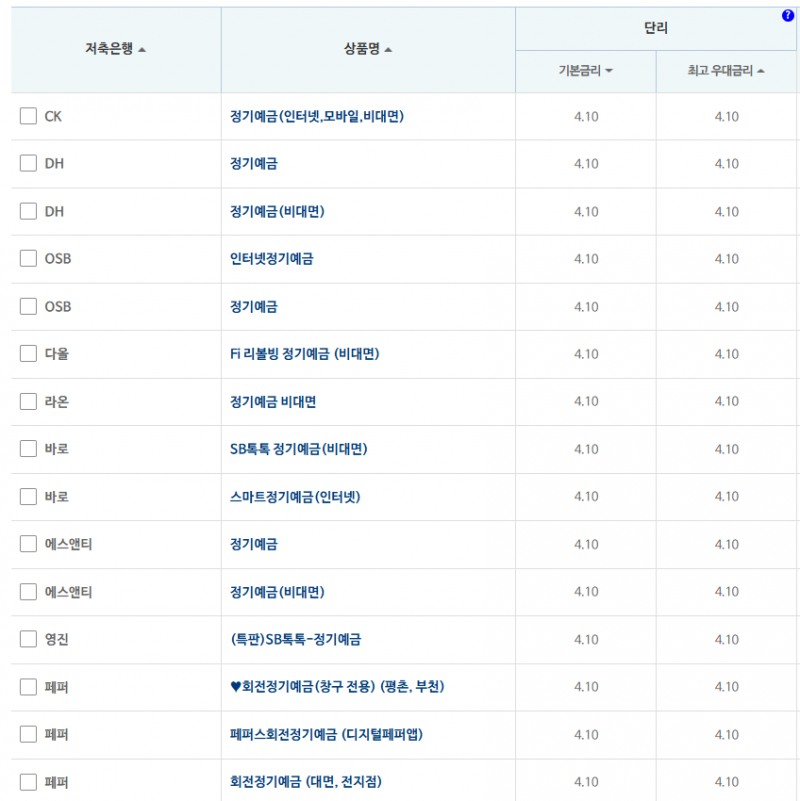The width and height of the screenshot is (800, 801).
Task: Open ♥회전정기예금(창구 전용) (평촌, 부천) link
Action: click(337, 687)
